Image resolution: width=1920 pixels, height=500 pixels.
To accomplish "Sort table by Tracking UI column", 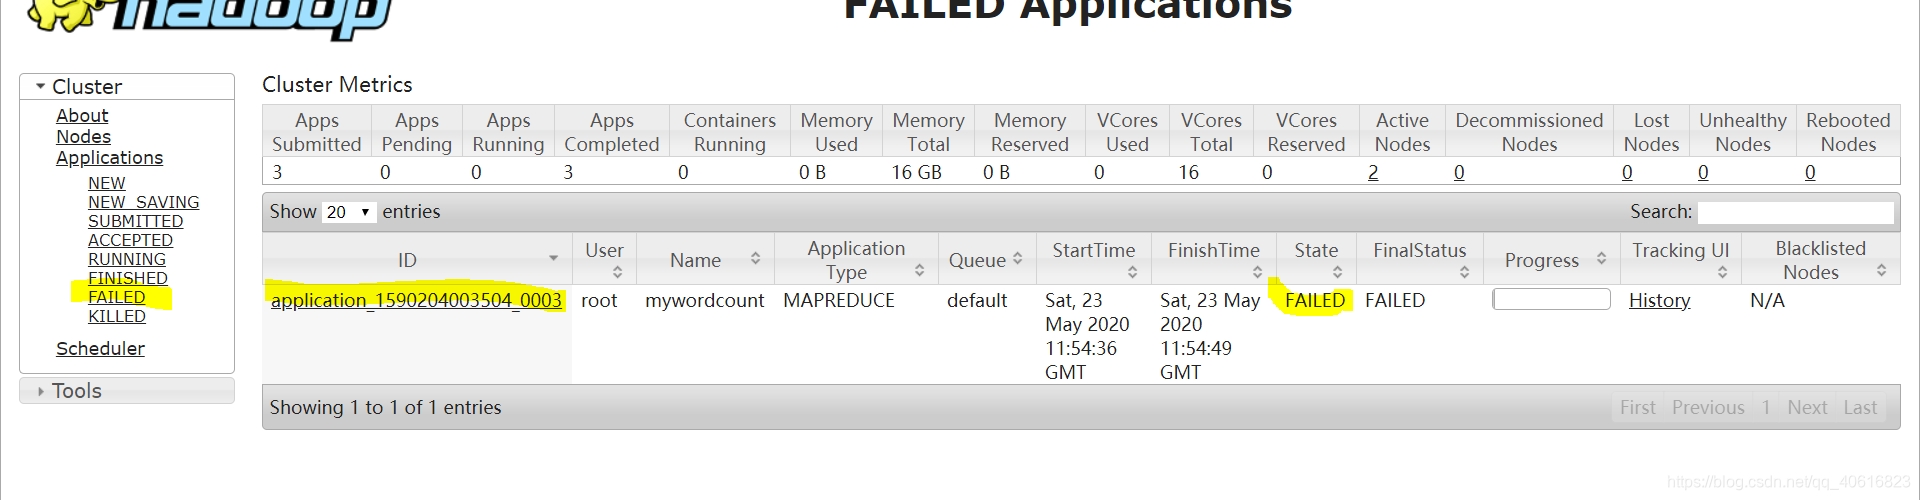I will tap(1681, 260).
